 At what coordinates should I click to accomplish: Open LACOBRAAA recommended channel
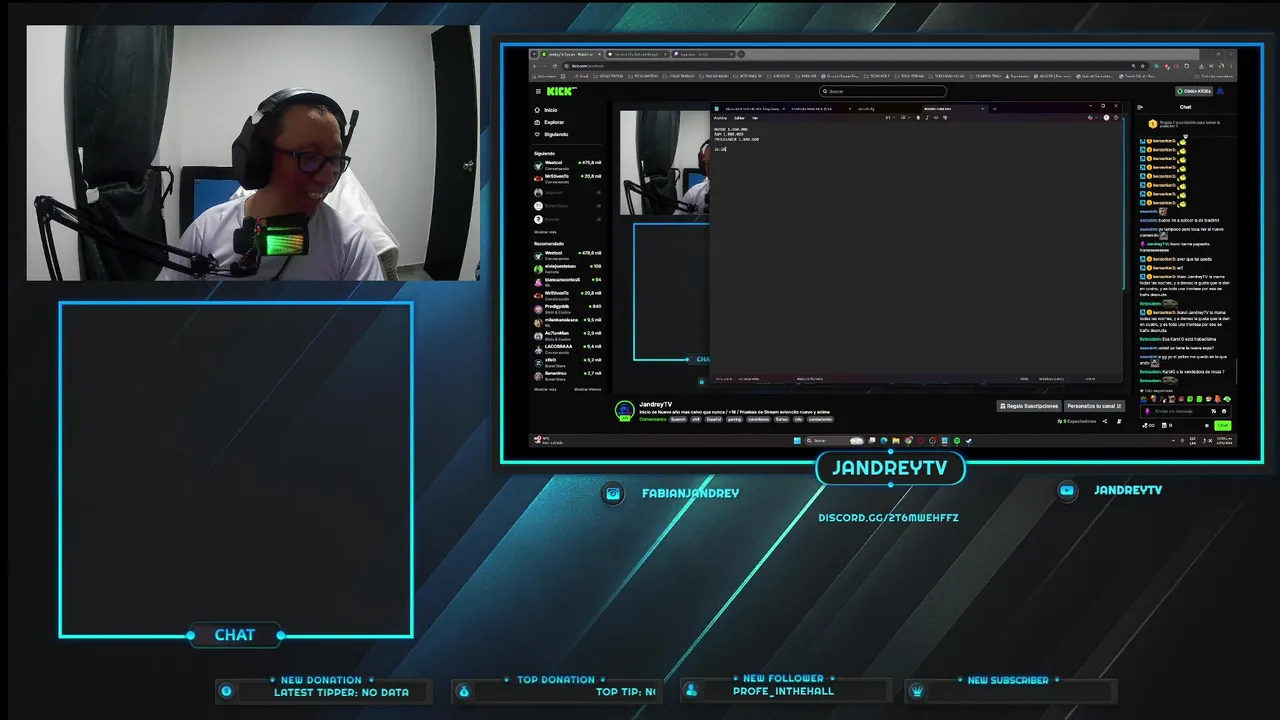click(567, 347)
